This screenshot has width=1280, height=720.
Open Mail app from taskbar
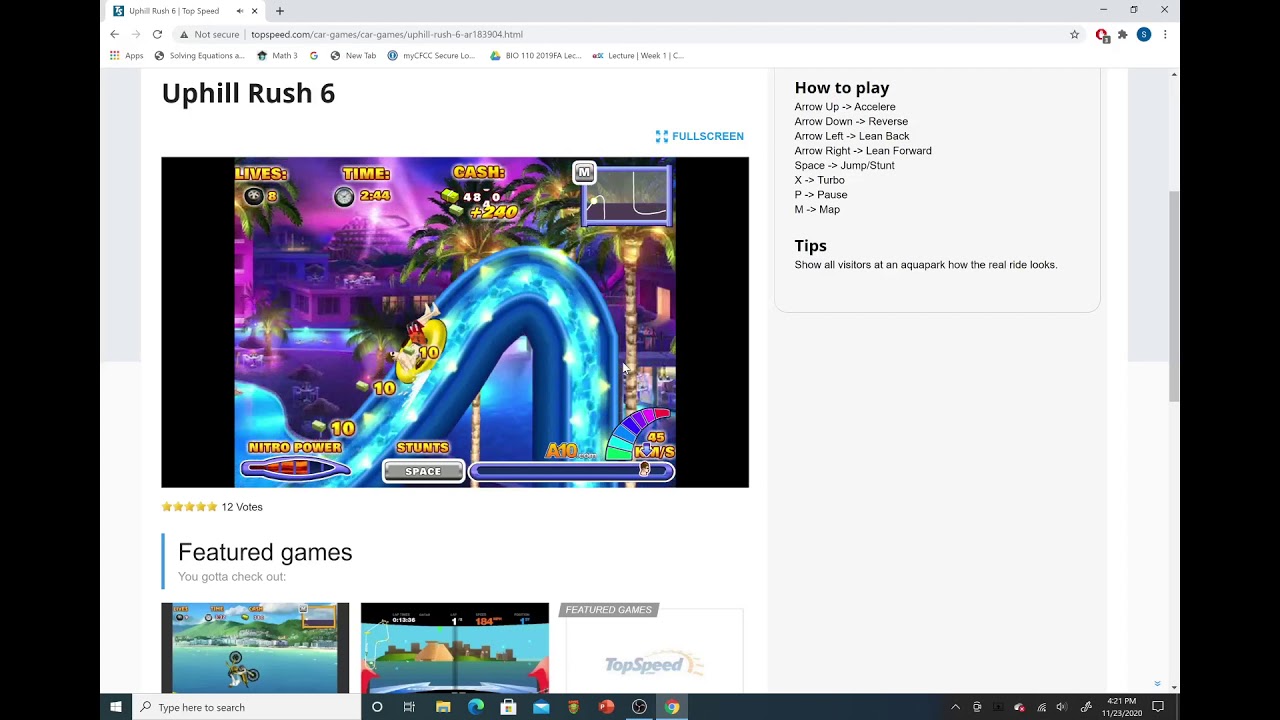pos(541,707)
